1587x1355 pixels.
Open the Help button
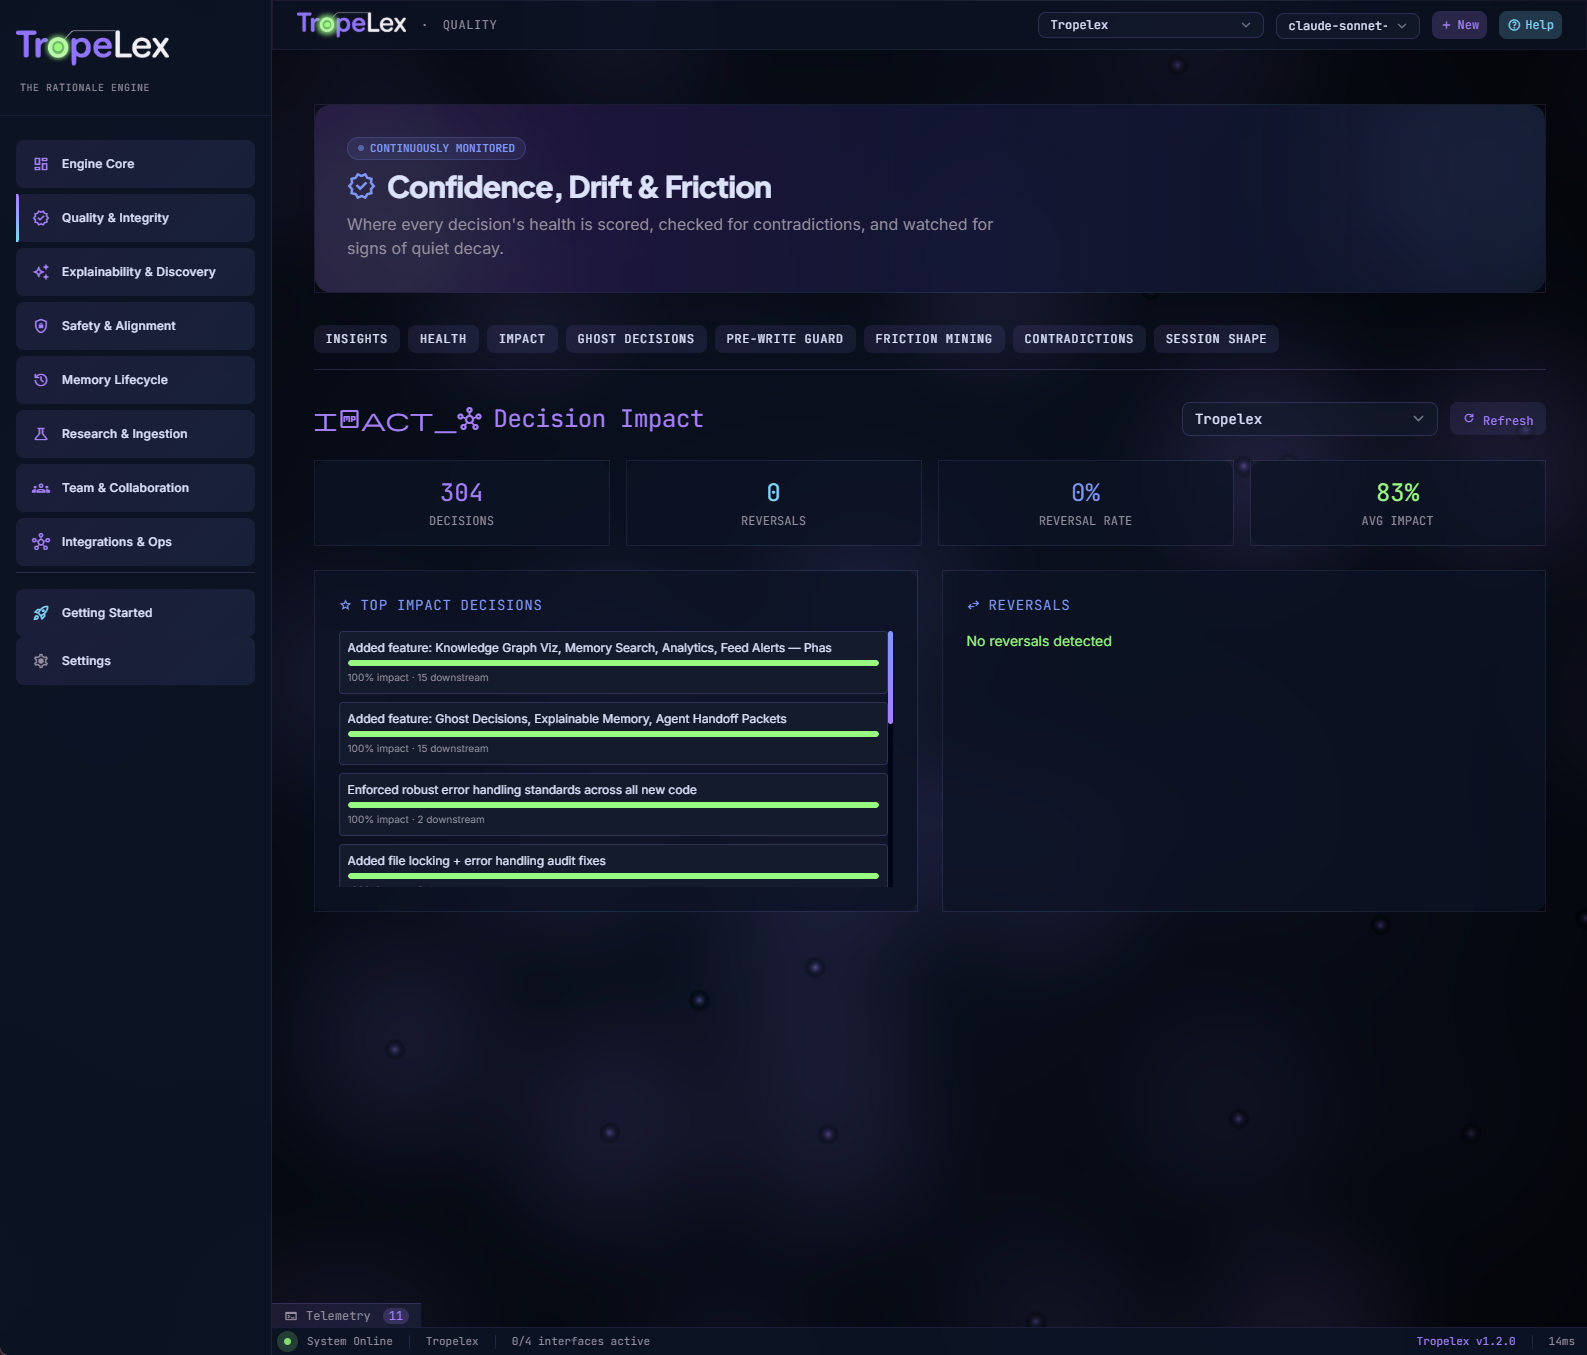pos(1530,25)
